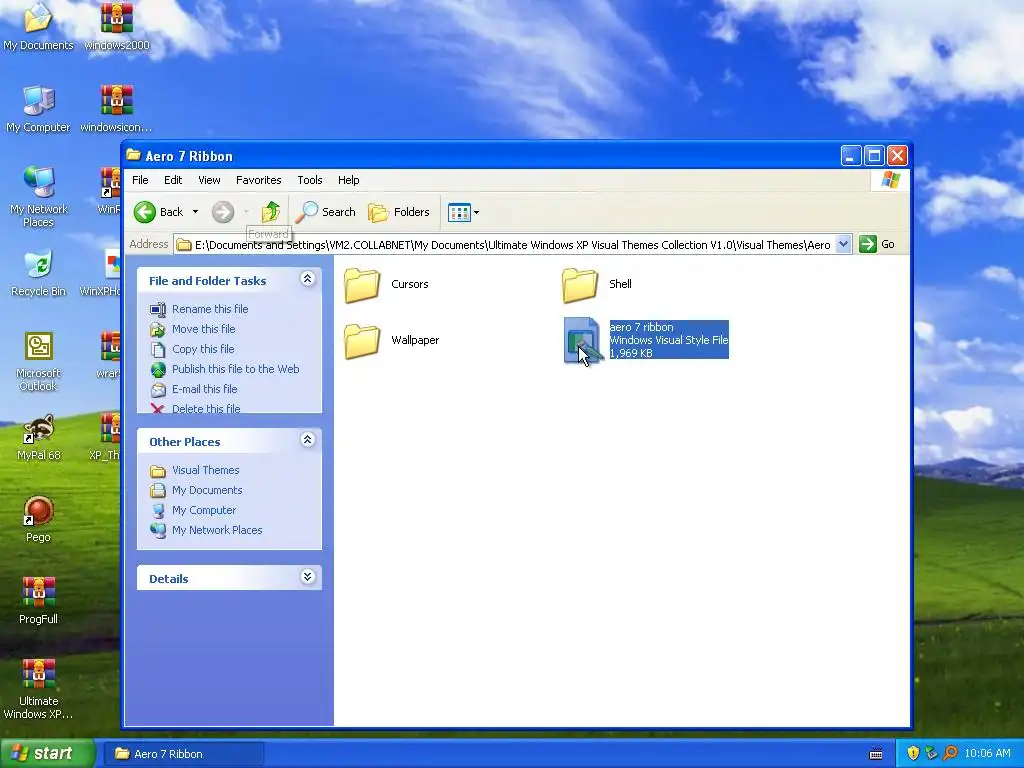Viewport: 1024px width, 768px height.
Task: Select windowsicon archive desktop icon
Action: (x=116, y=108)
